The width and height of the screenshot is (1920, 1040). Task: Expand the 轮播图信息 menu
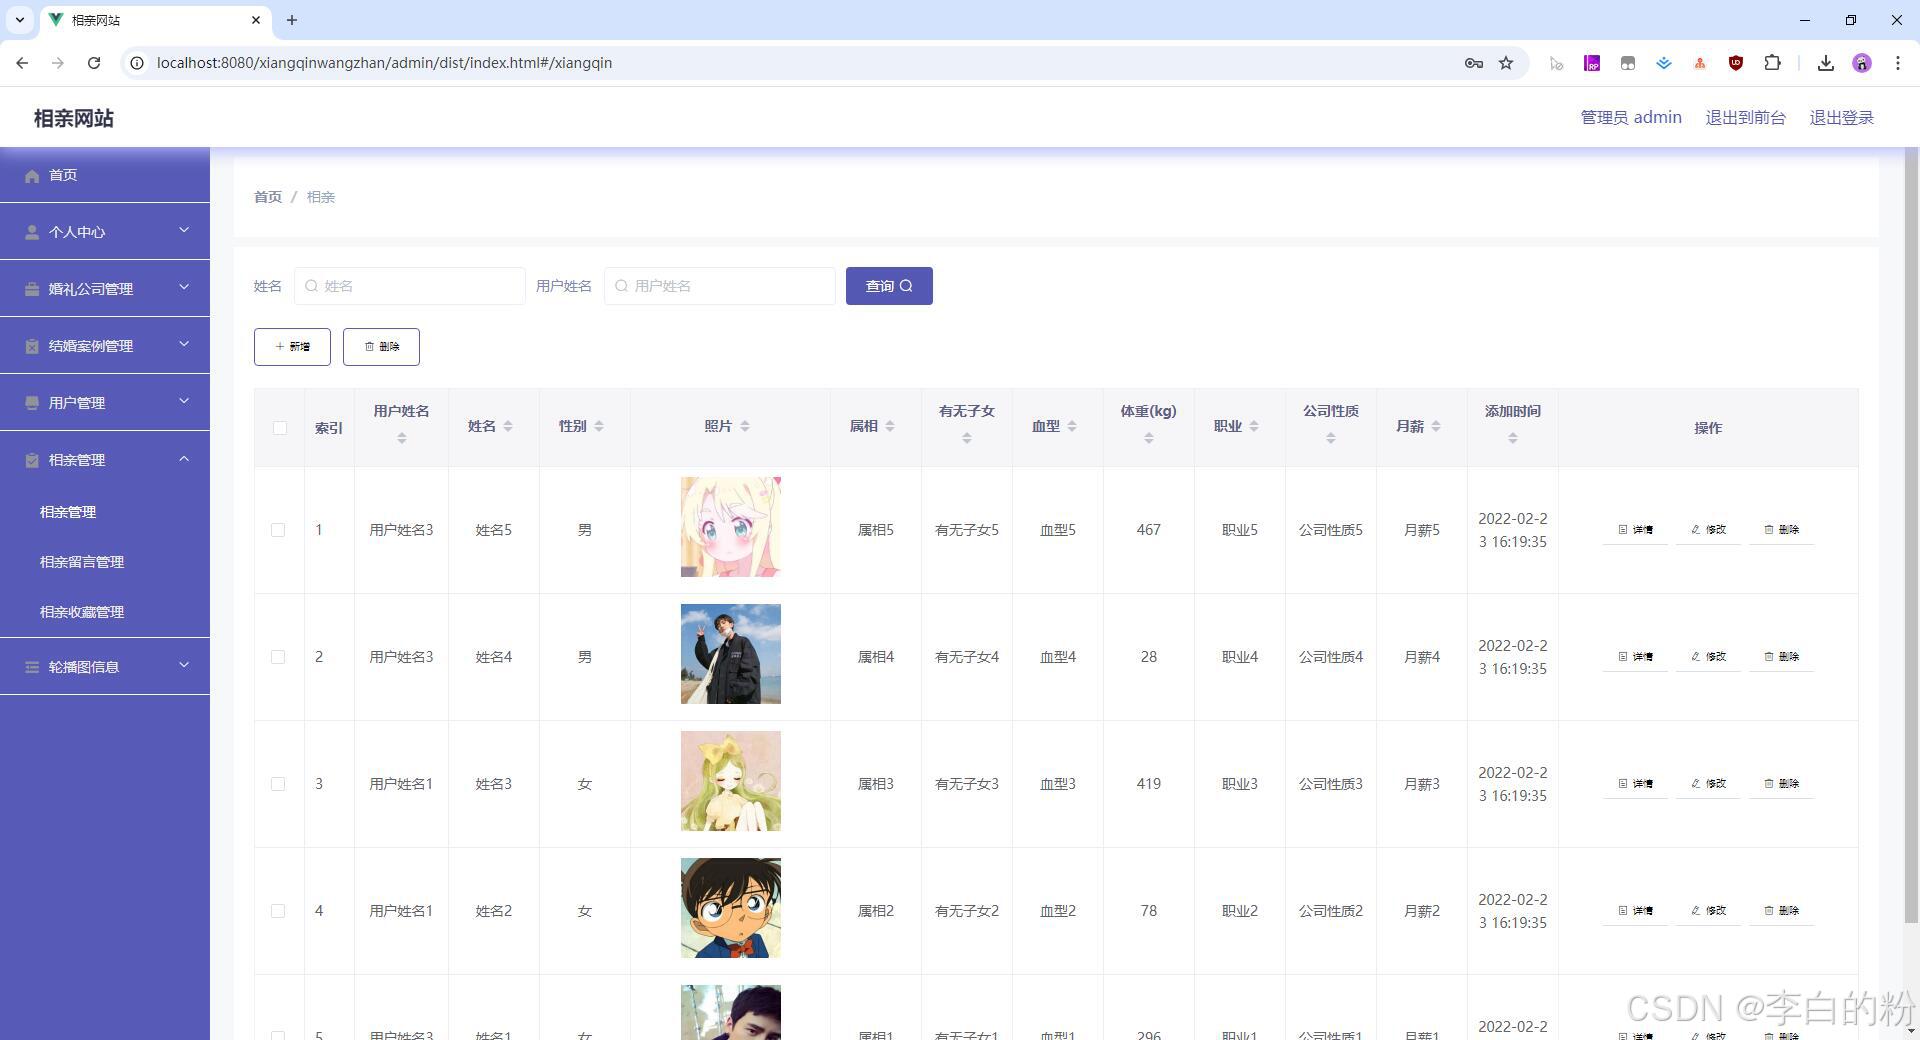coord(184,666)
